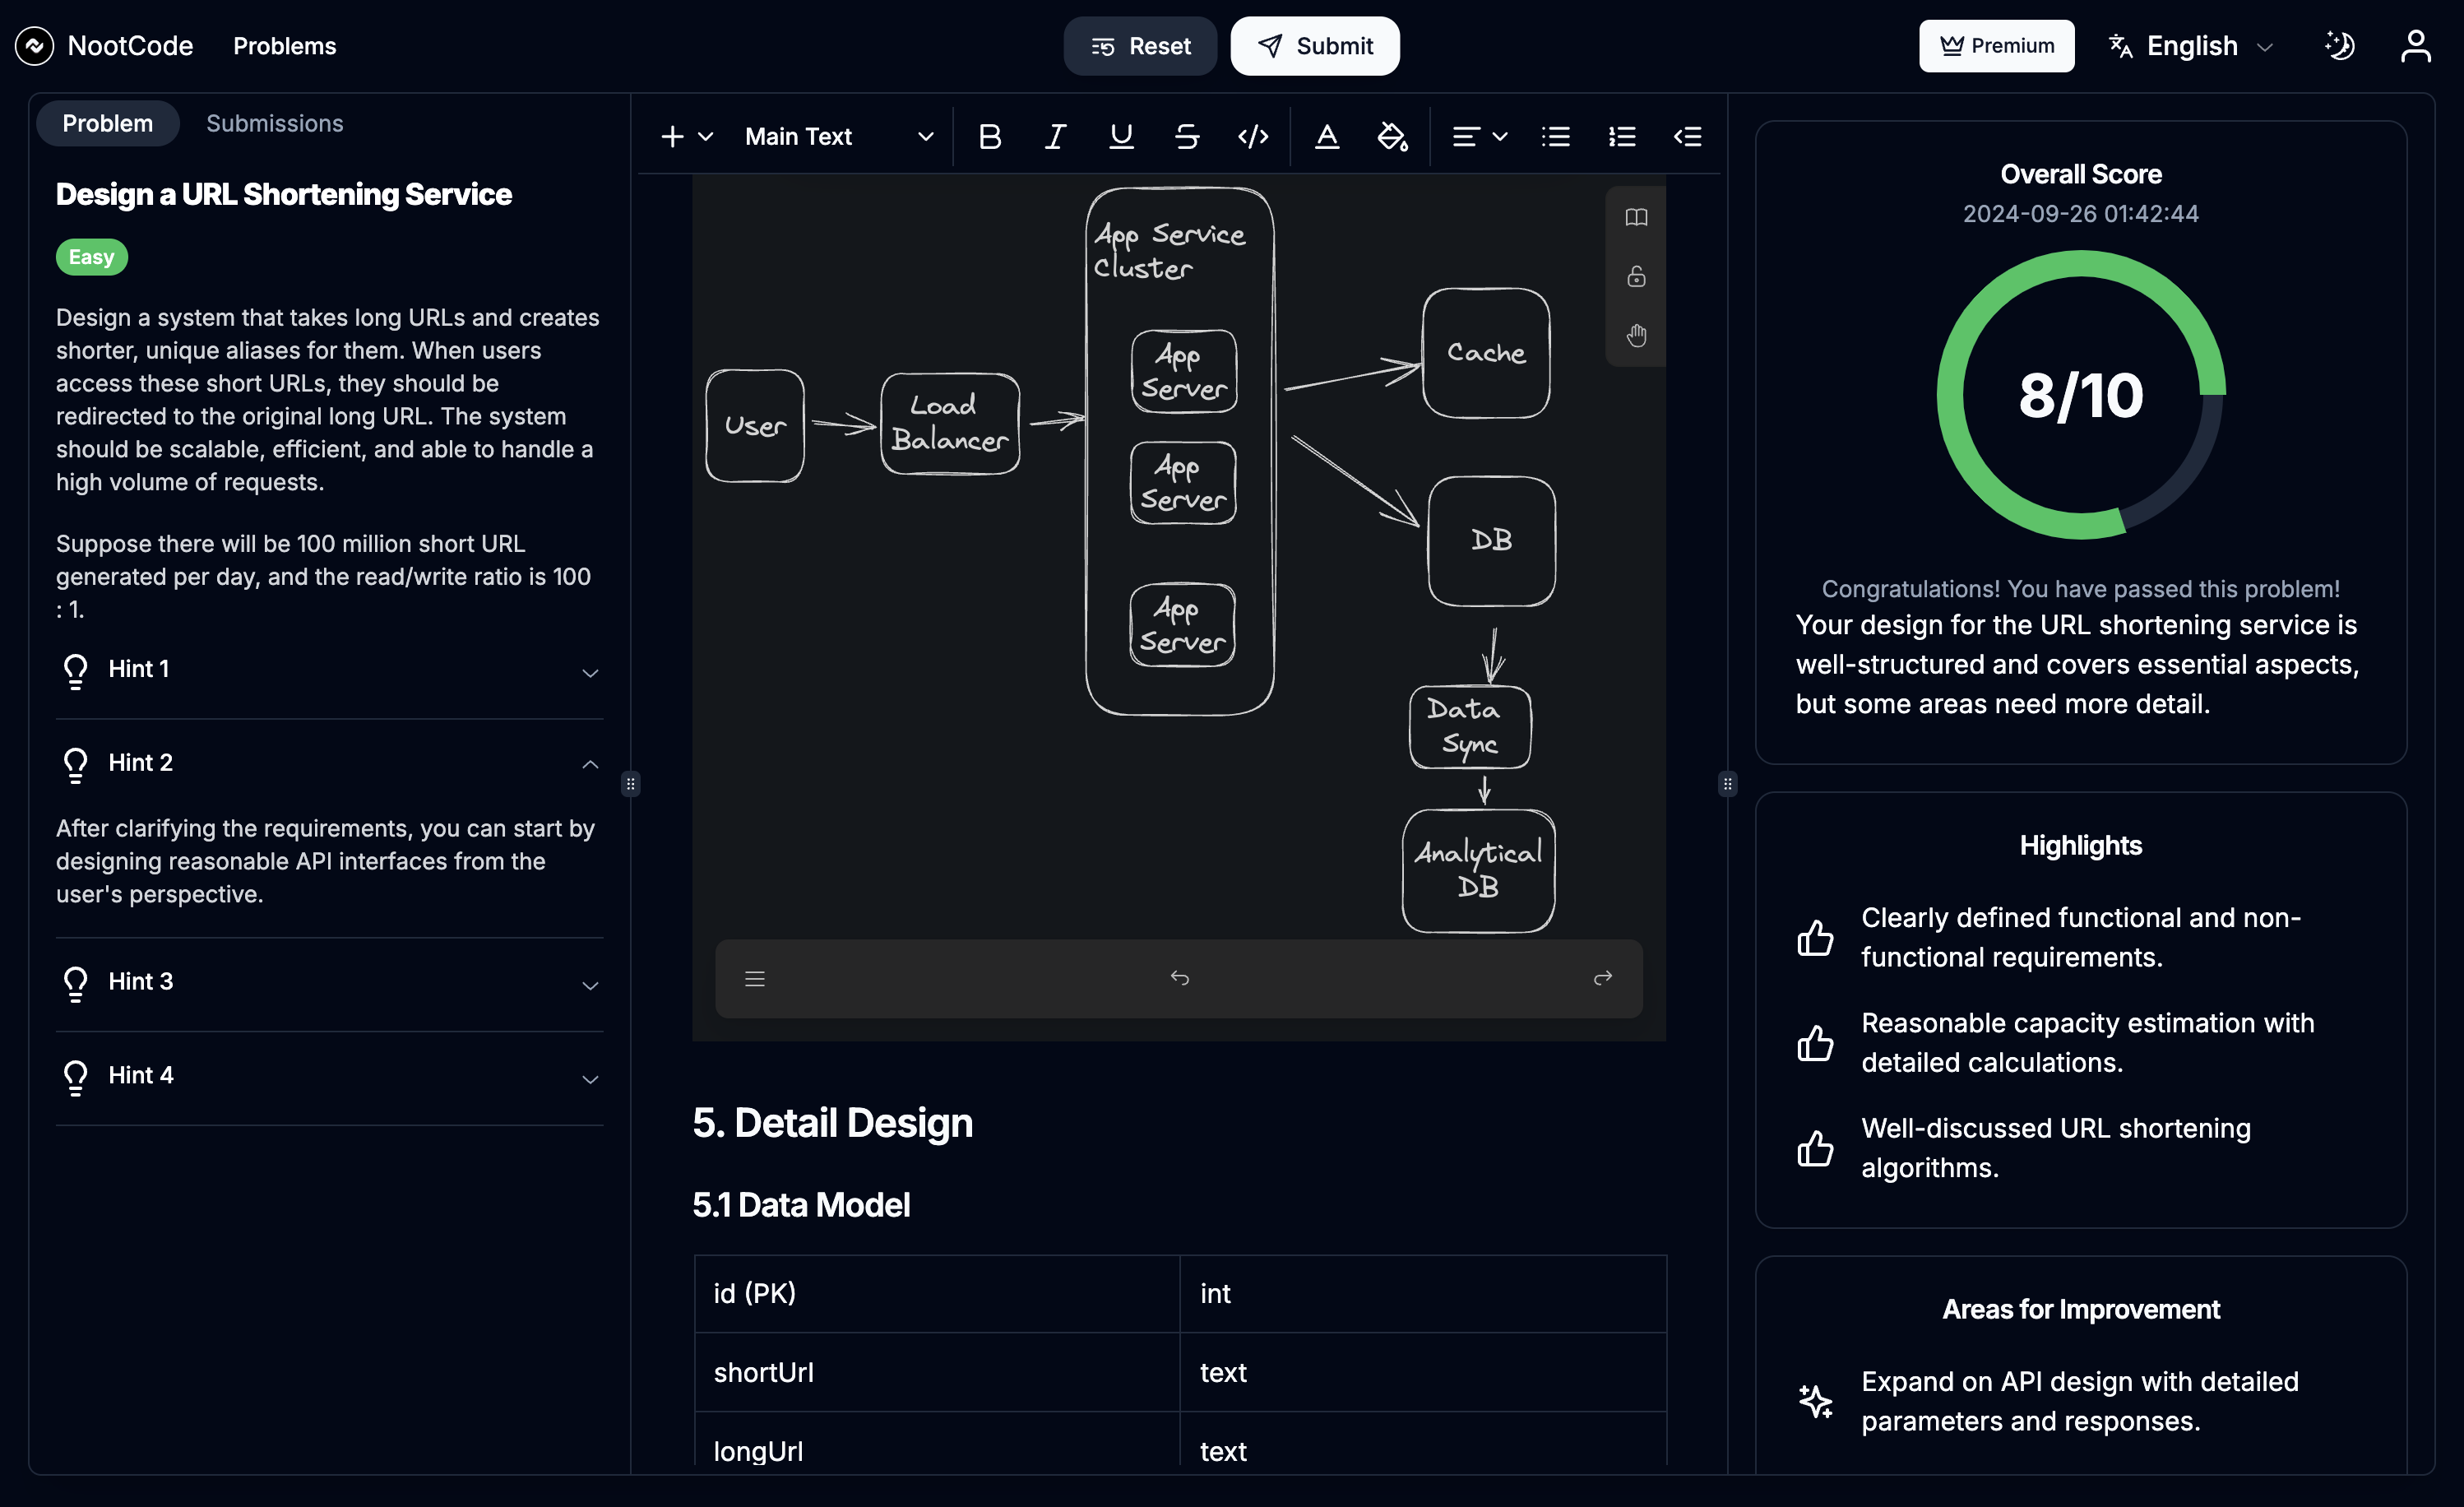Open the Main Text style dropdown
Image resolution: width=2464 pixels, height=1507 pixels.
tap(838, 137)
